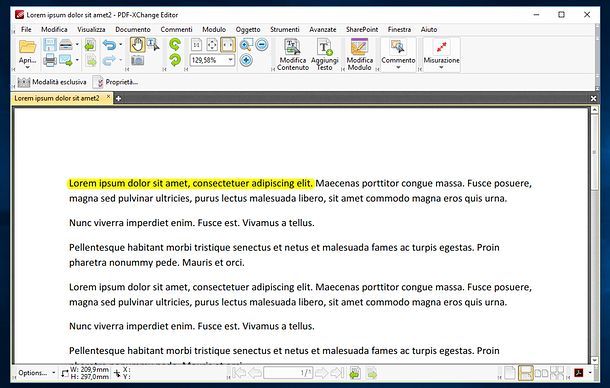Go to the previous page arrow
The image size is (610, 388).
(x=254, y=373)
